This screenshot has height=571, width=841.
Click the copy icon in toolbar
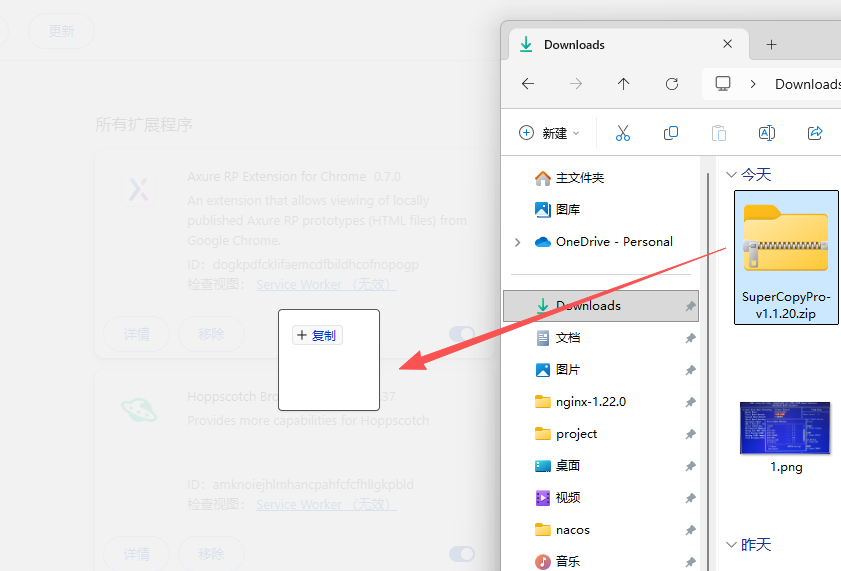tap(671, 133)
